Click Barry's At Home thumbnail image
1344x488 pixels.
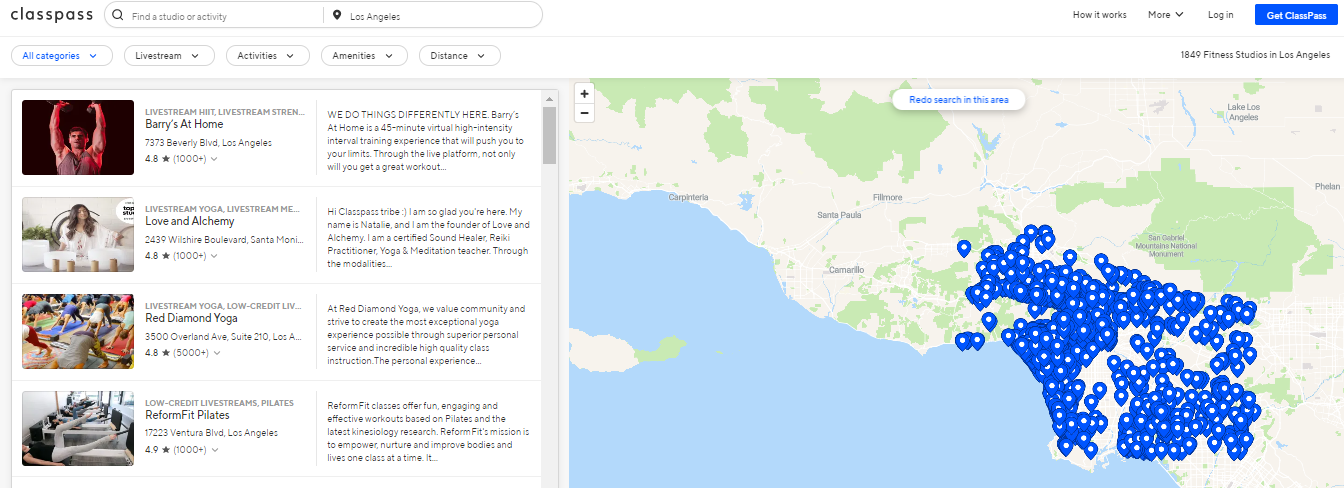[x=78, y=138]
